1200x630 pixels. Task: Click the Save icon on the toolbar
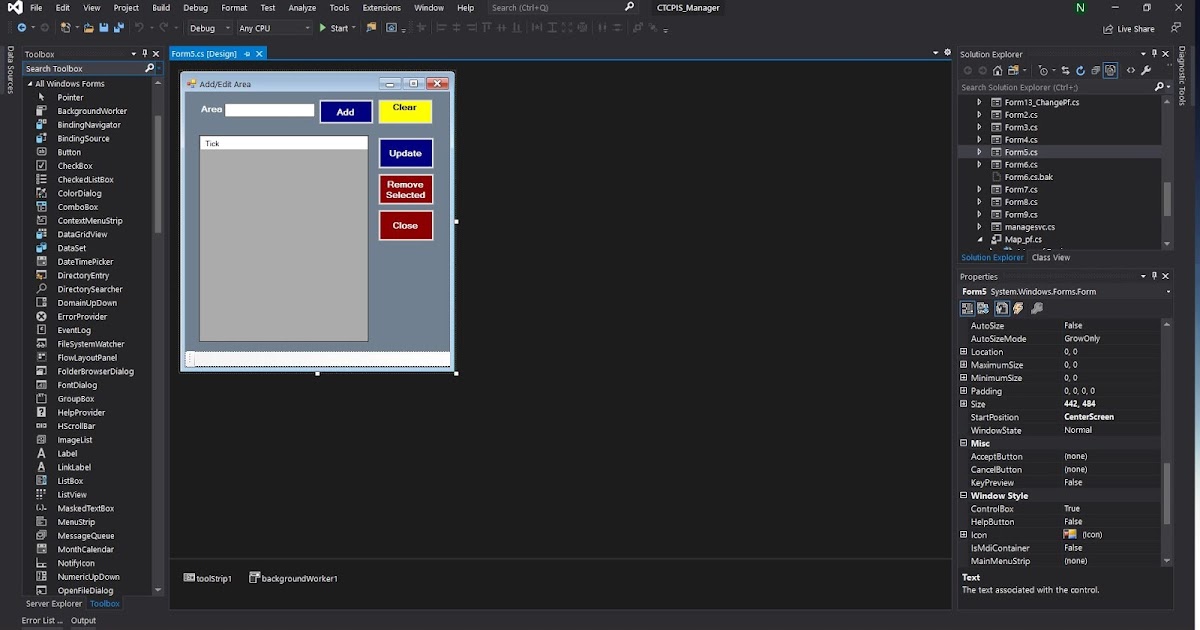tap(105, 28)
